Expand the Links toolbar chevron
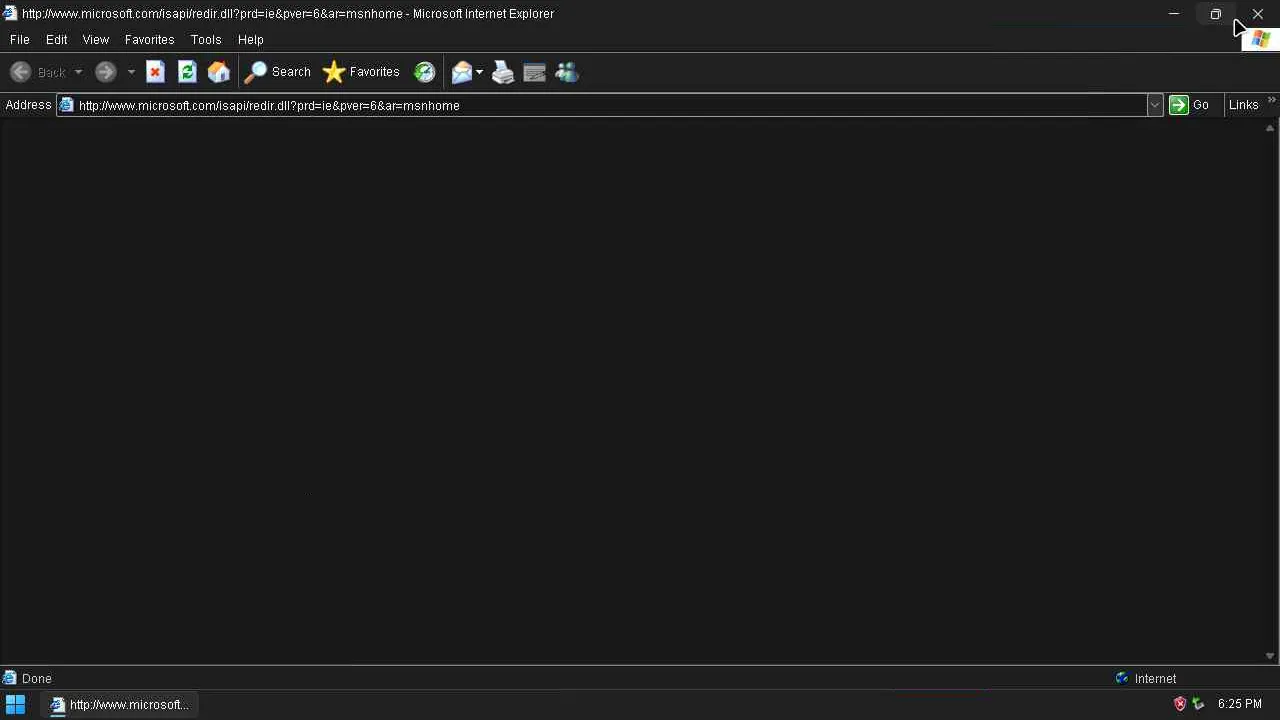The width and height of the screenshot is (1280, 720). coord(1271,100)
